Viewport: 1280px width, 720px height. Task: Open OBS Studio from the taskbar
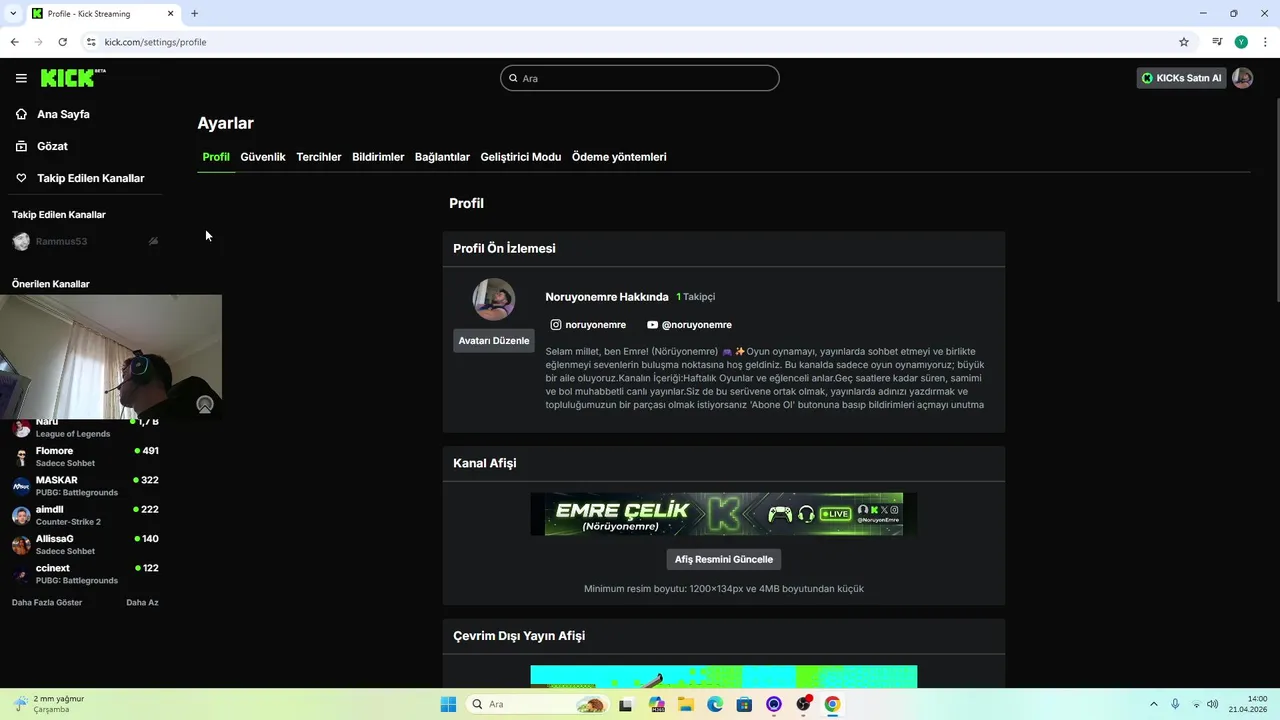pos(803,704)
